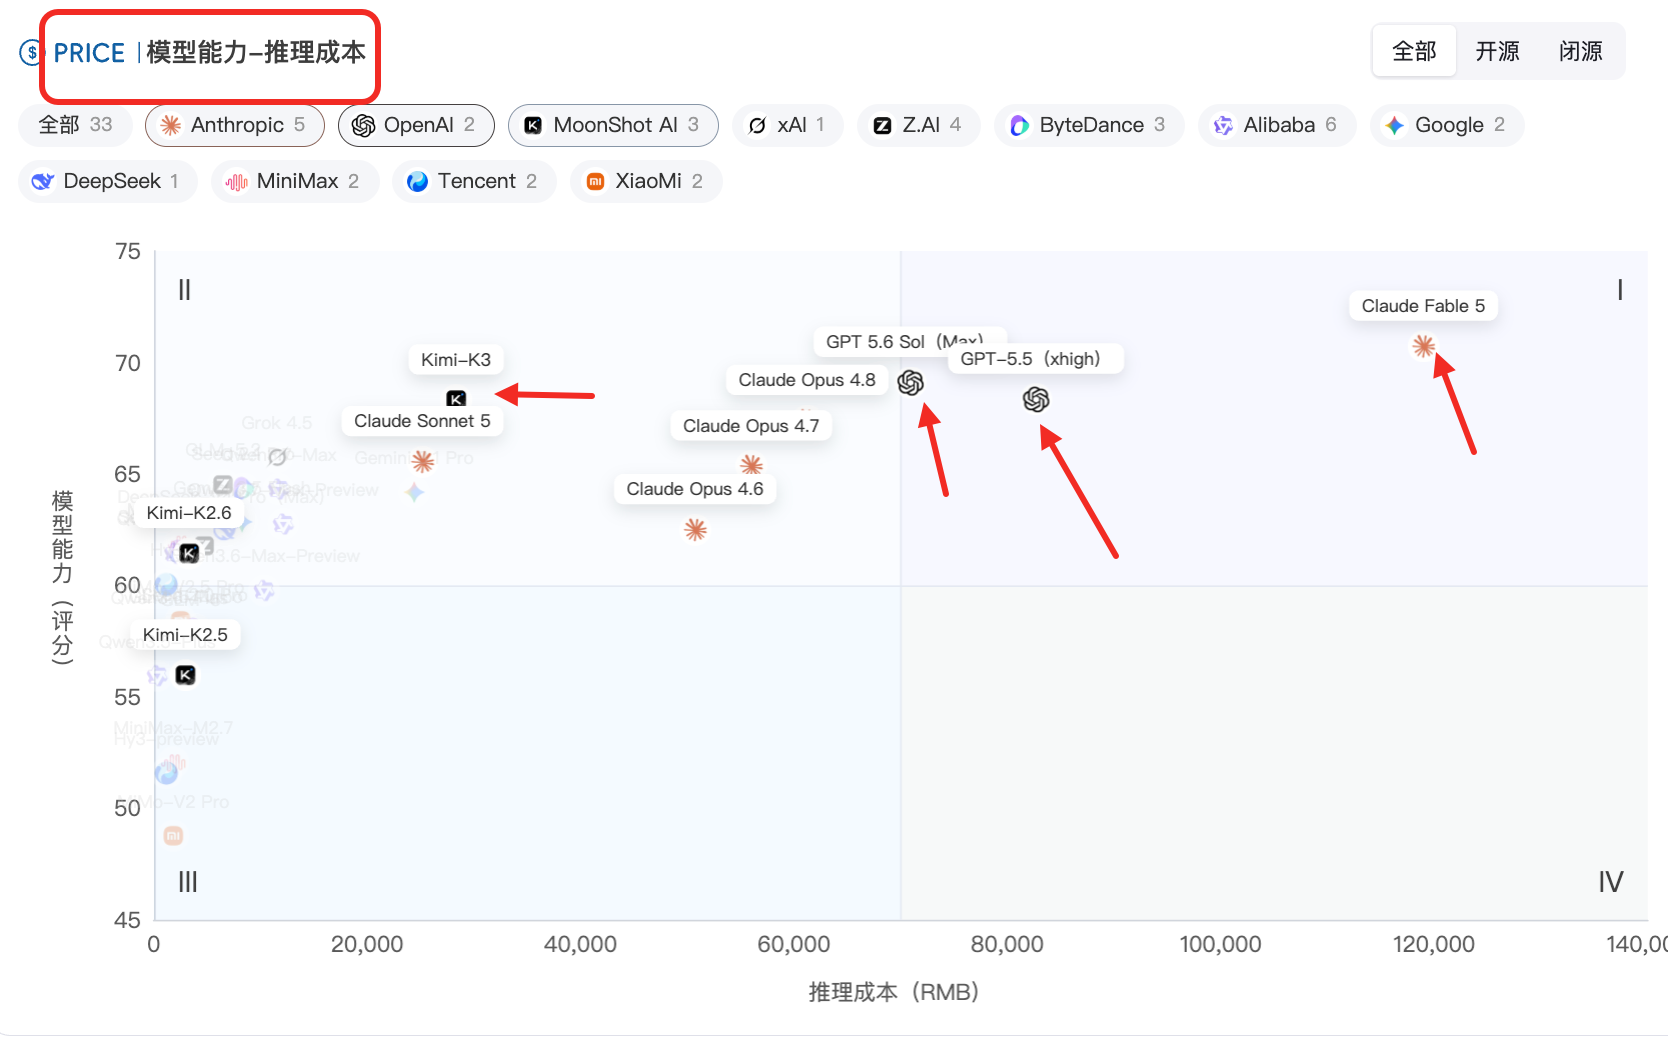Screen dimensions: 1668x1044
Task: Toggle the Alibaba 6 filter chip
Action: tap(1276, 125)
